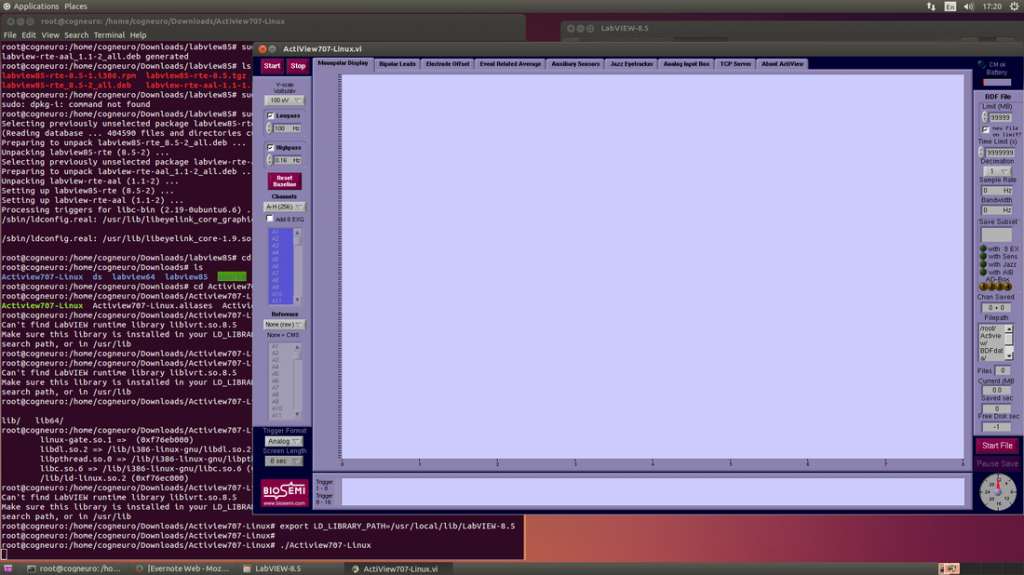Open the Auxiliary Sensors tab
The height and width of the screenshot is (575, 1024).
click(575, 64)
